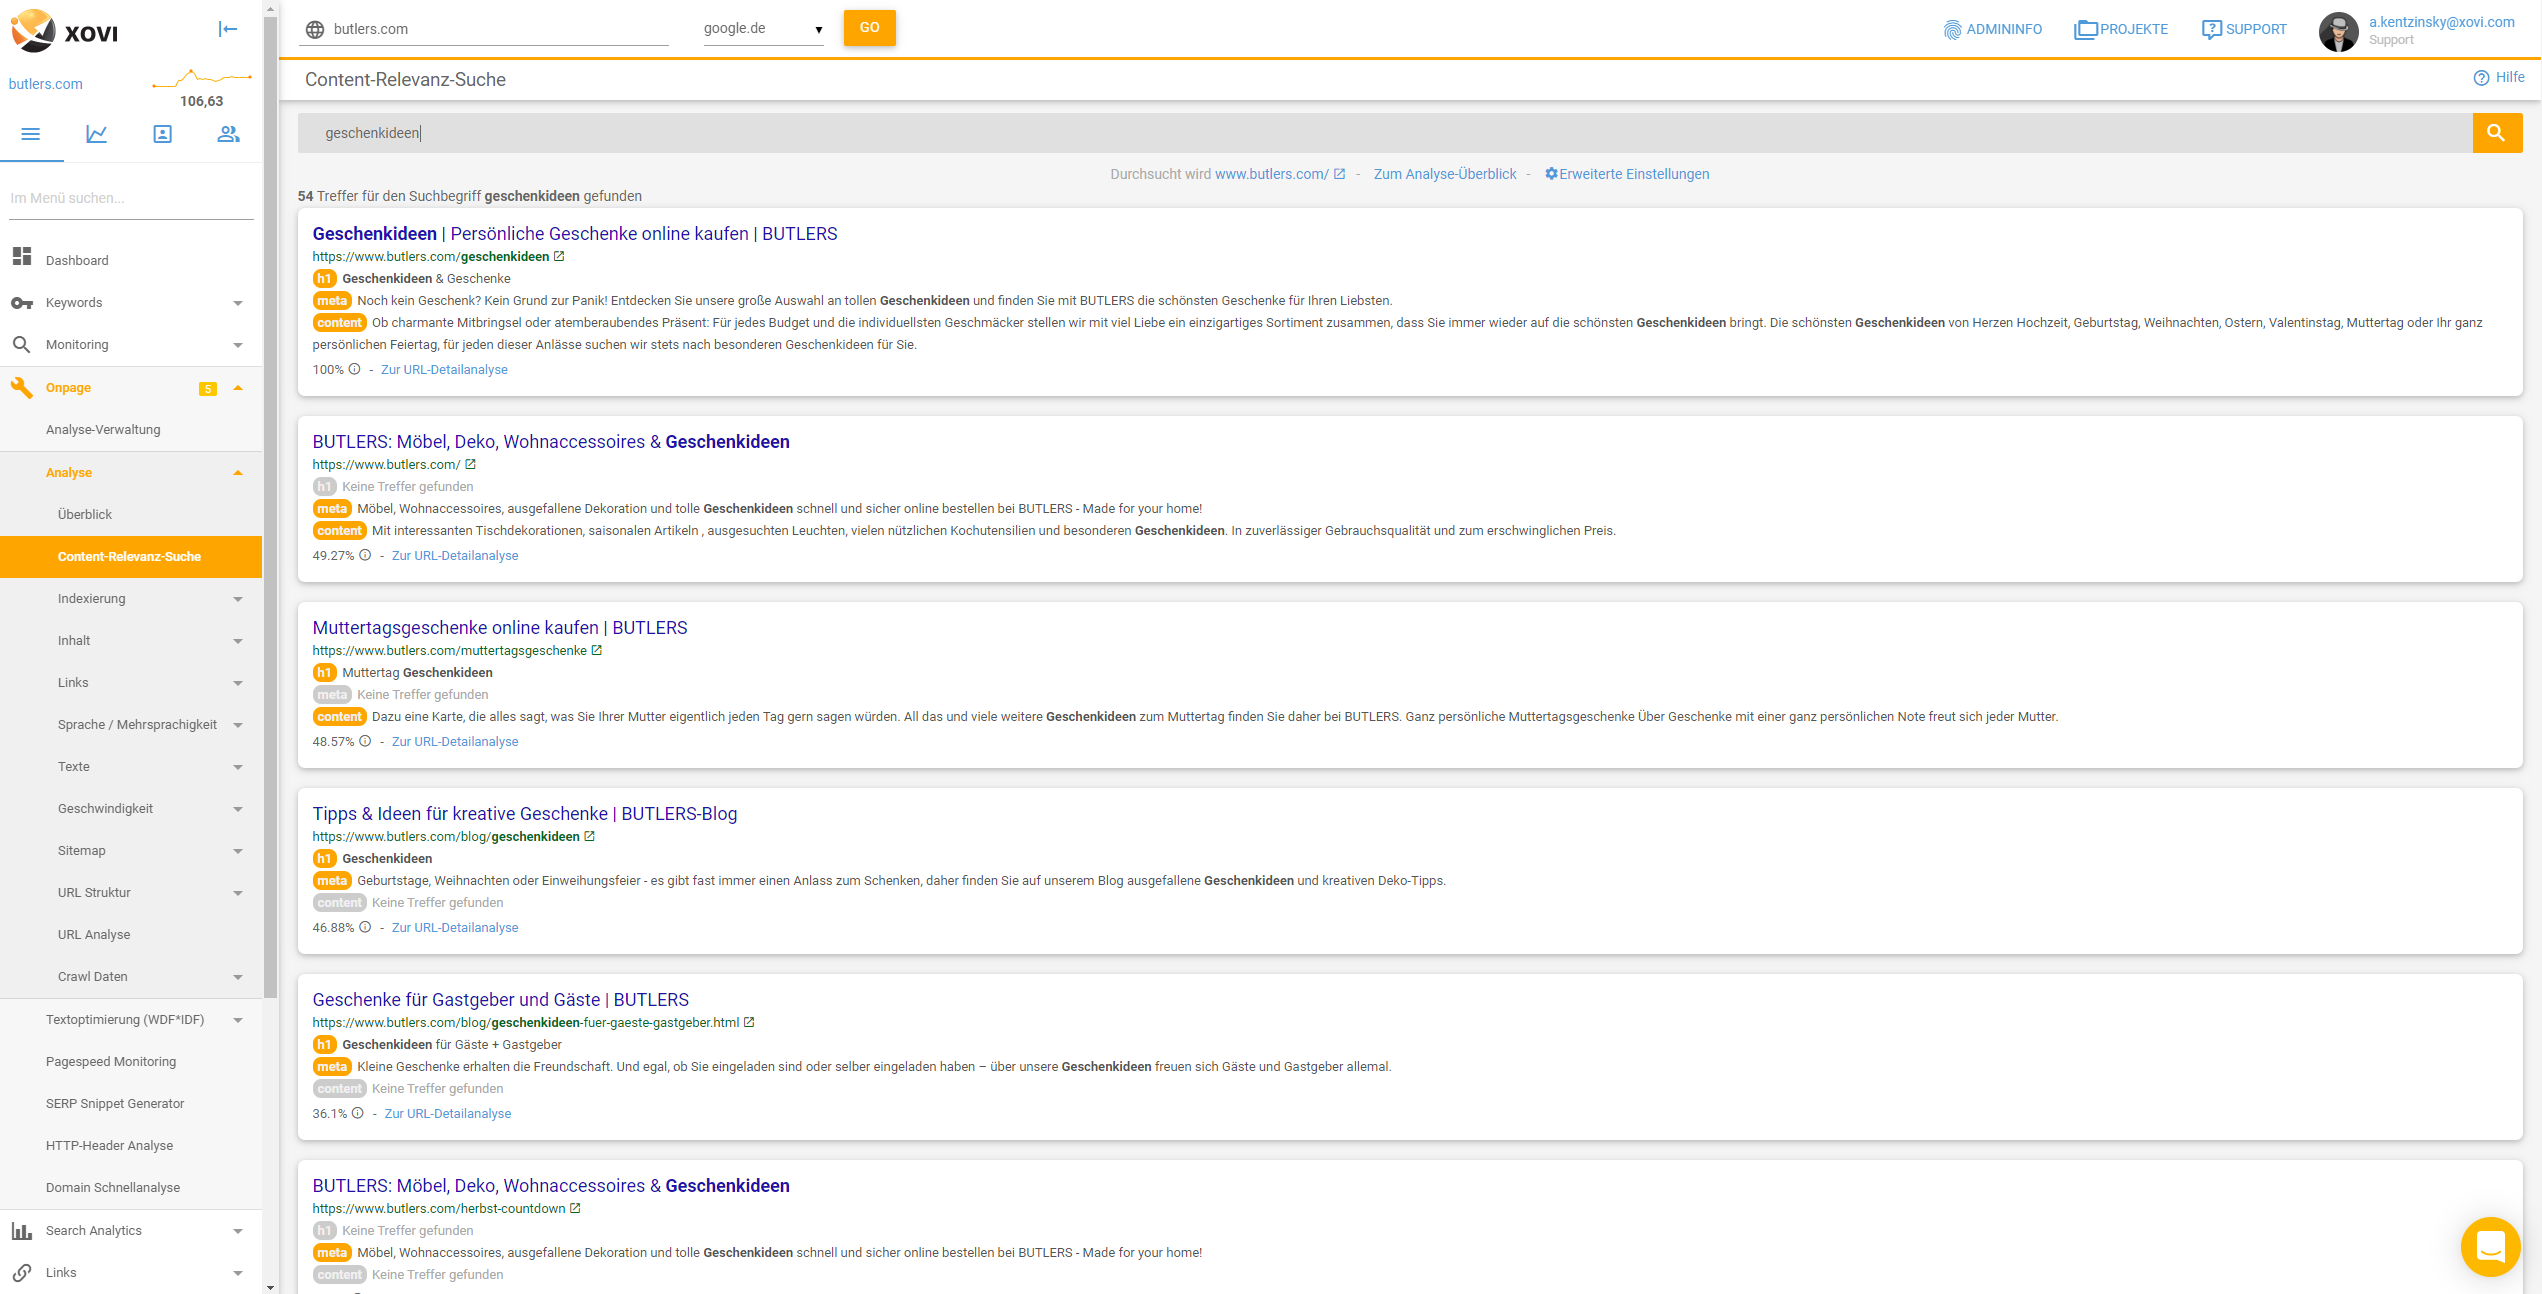The width and height of the screenshot is (2542, 1294).
Task: Click the Search Analytics bar chart icon
Action: click(22, 1231)
